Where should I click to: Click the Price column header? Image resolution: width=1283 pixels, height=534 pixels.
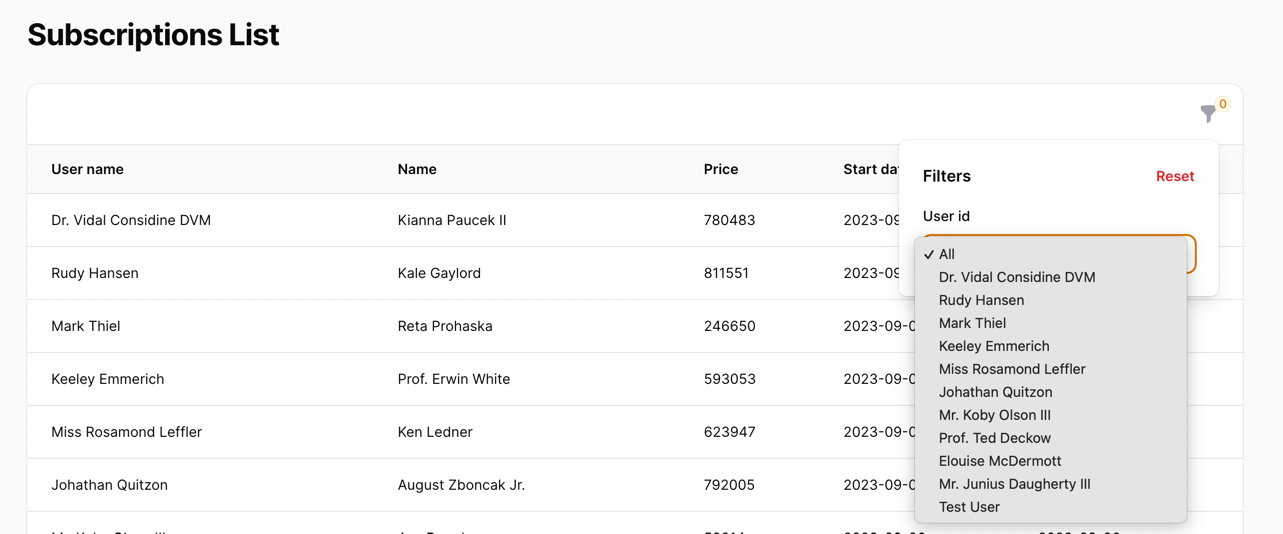click(x=720, y=169)
